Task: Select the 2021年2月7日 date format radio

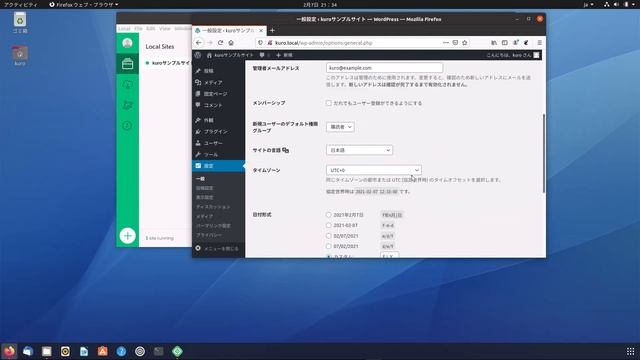Action: click(329, 214)
